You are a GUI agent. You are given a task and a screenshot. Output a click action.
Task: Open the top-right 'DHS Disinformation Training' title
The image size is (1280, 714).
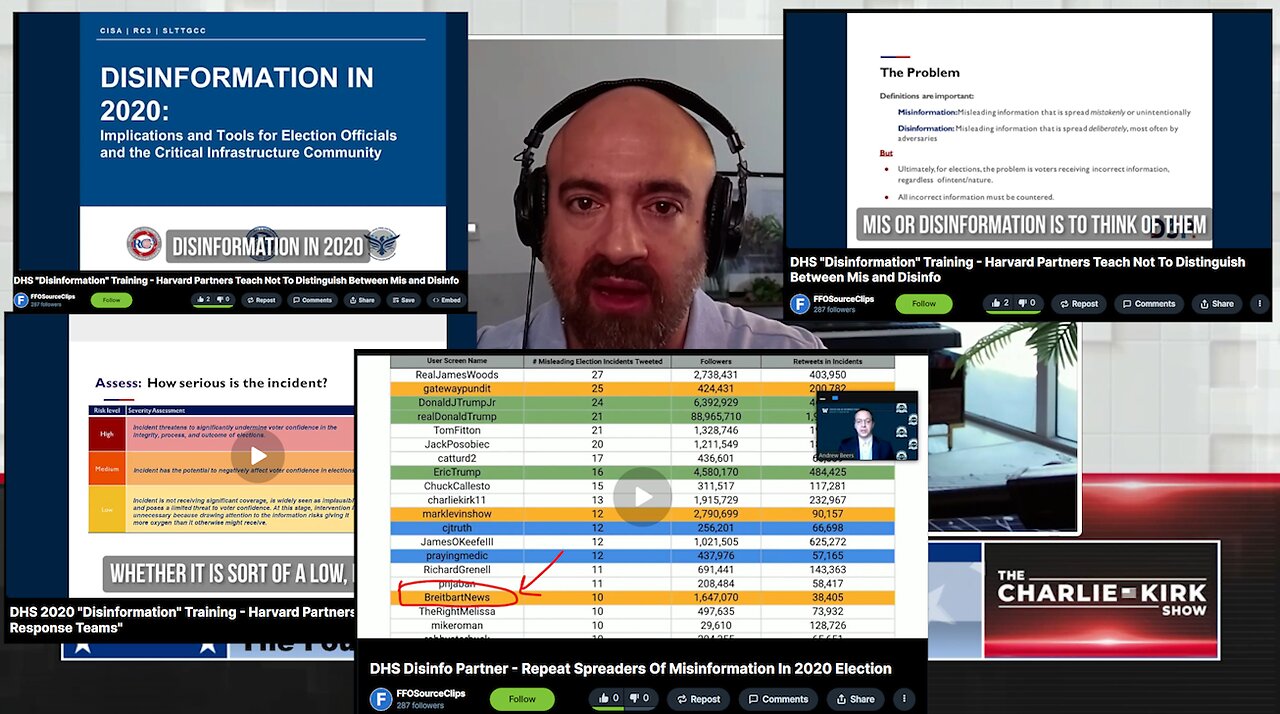point(1017,269)
